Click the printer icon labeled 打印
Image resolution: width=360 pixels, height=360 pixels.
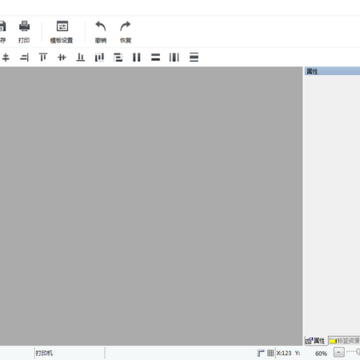[x=24, y=26]
